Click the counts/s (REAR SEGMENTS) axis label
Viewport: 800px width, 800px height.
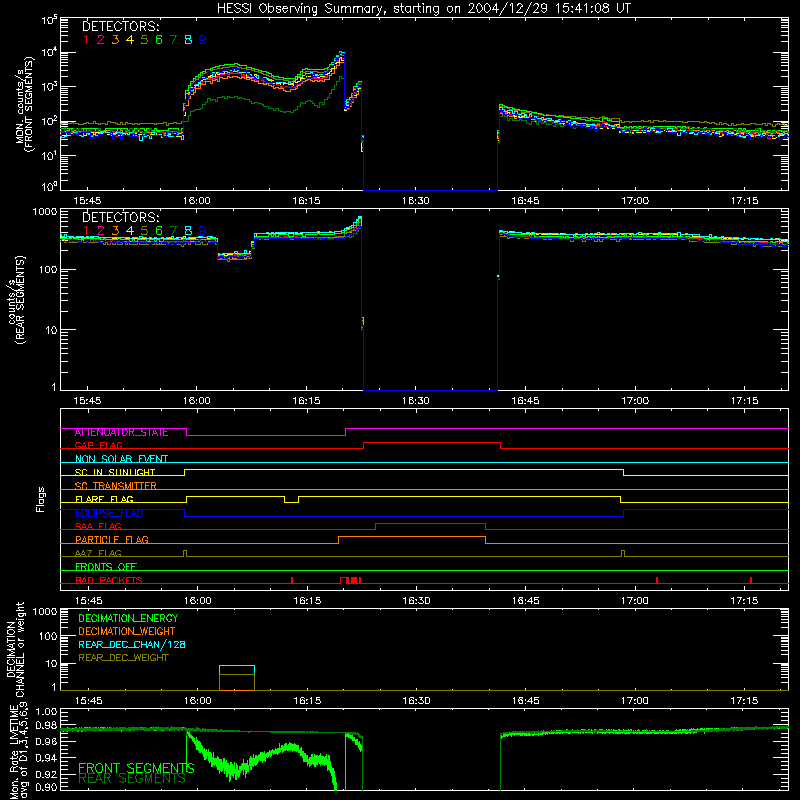coord(17,300)
